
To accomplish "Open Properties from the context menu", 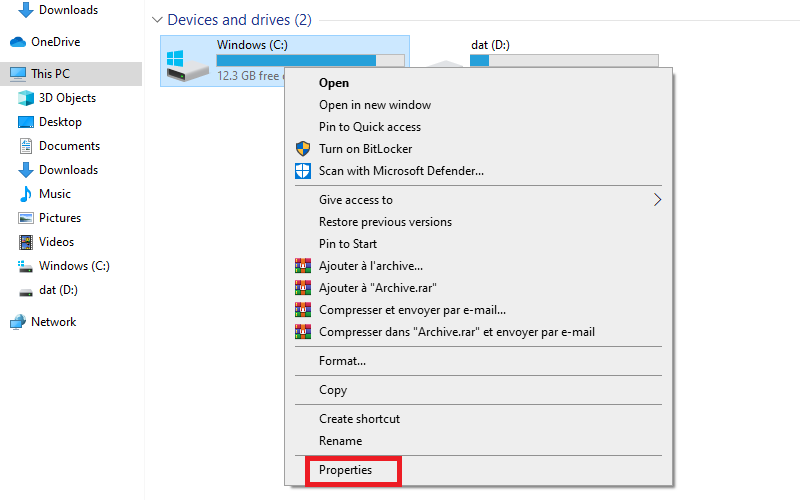I will (x=345, y=470).
